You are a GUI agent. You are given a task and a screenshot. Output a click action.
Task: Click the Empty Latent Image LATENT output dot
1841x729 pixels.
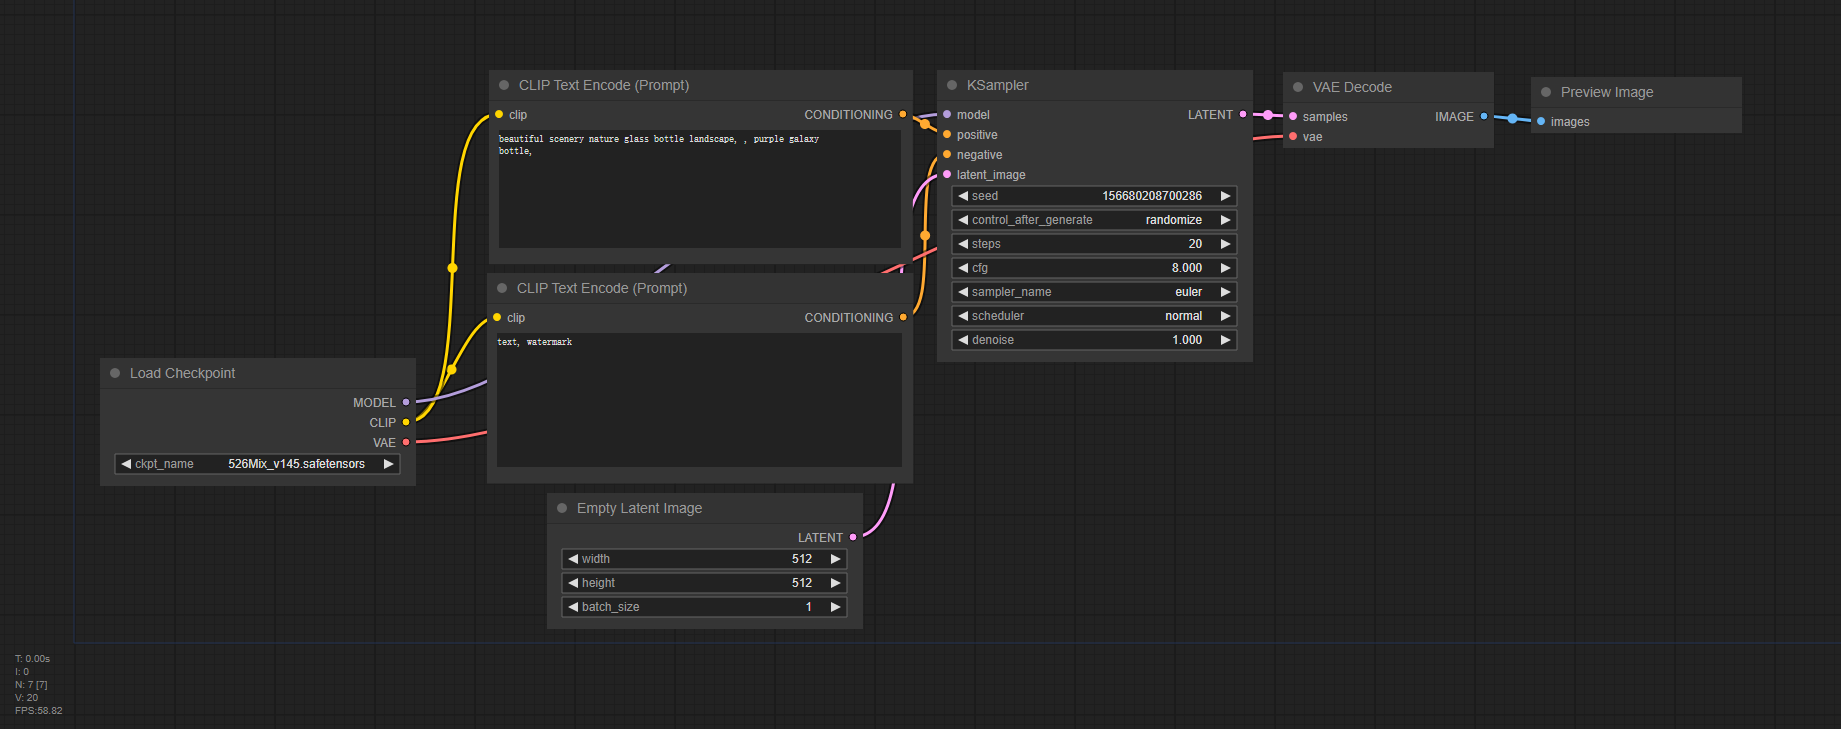tap(853, 537)
